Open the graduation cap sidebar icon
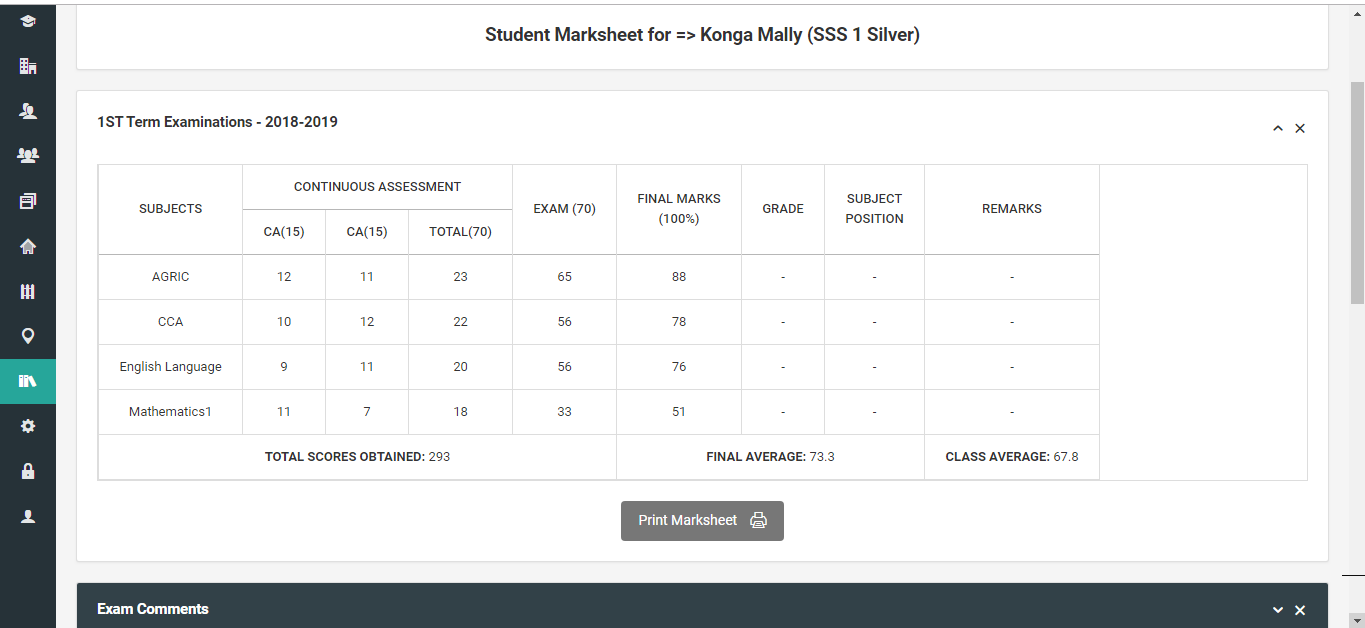Image resolution: width=1365 pixels, height=628 pixels. click(x=28, y=21)
